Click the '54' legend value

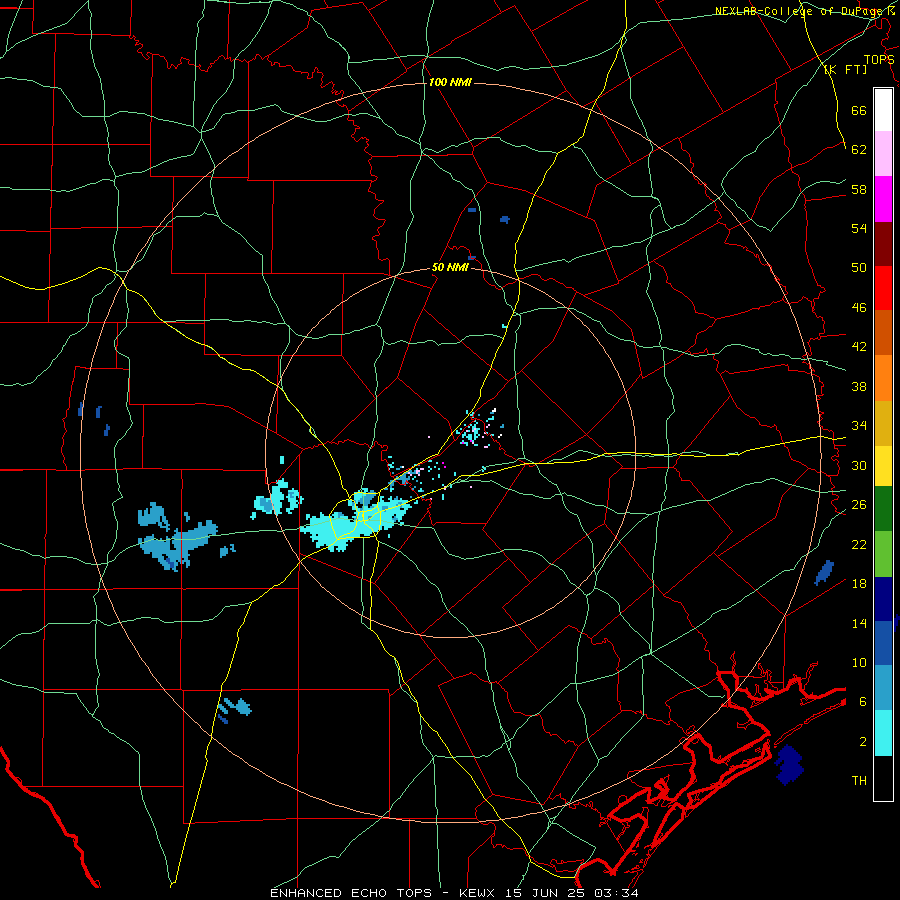coord(859,228)
